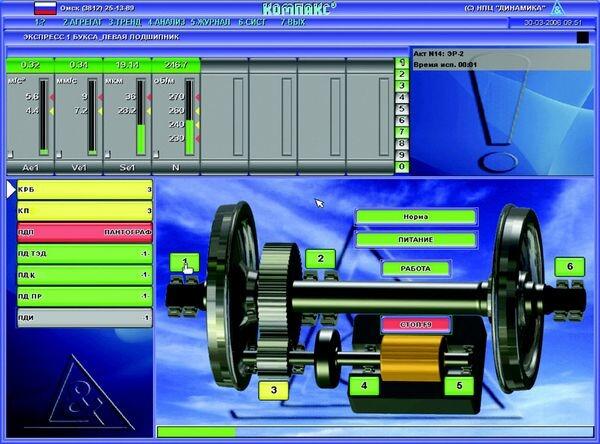This screenshot has height=444, width=600.
Task: Click the Ve1 channel label
Action: click(79, 167)
